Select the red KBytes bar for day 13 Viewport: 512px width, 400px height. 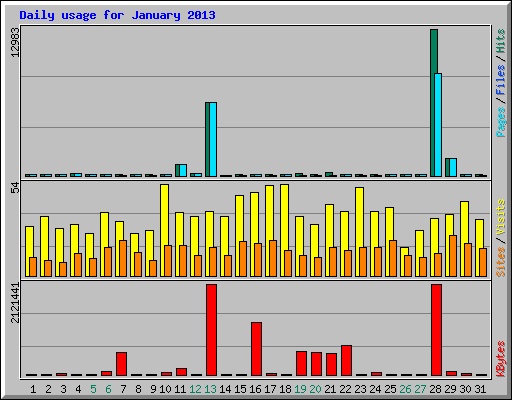point(211,330)
